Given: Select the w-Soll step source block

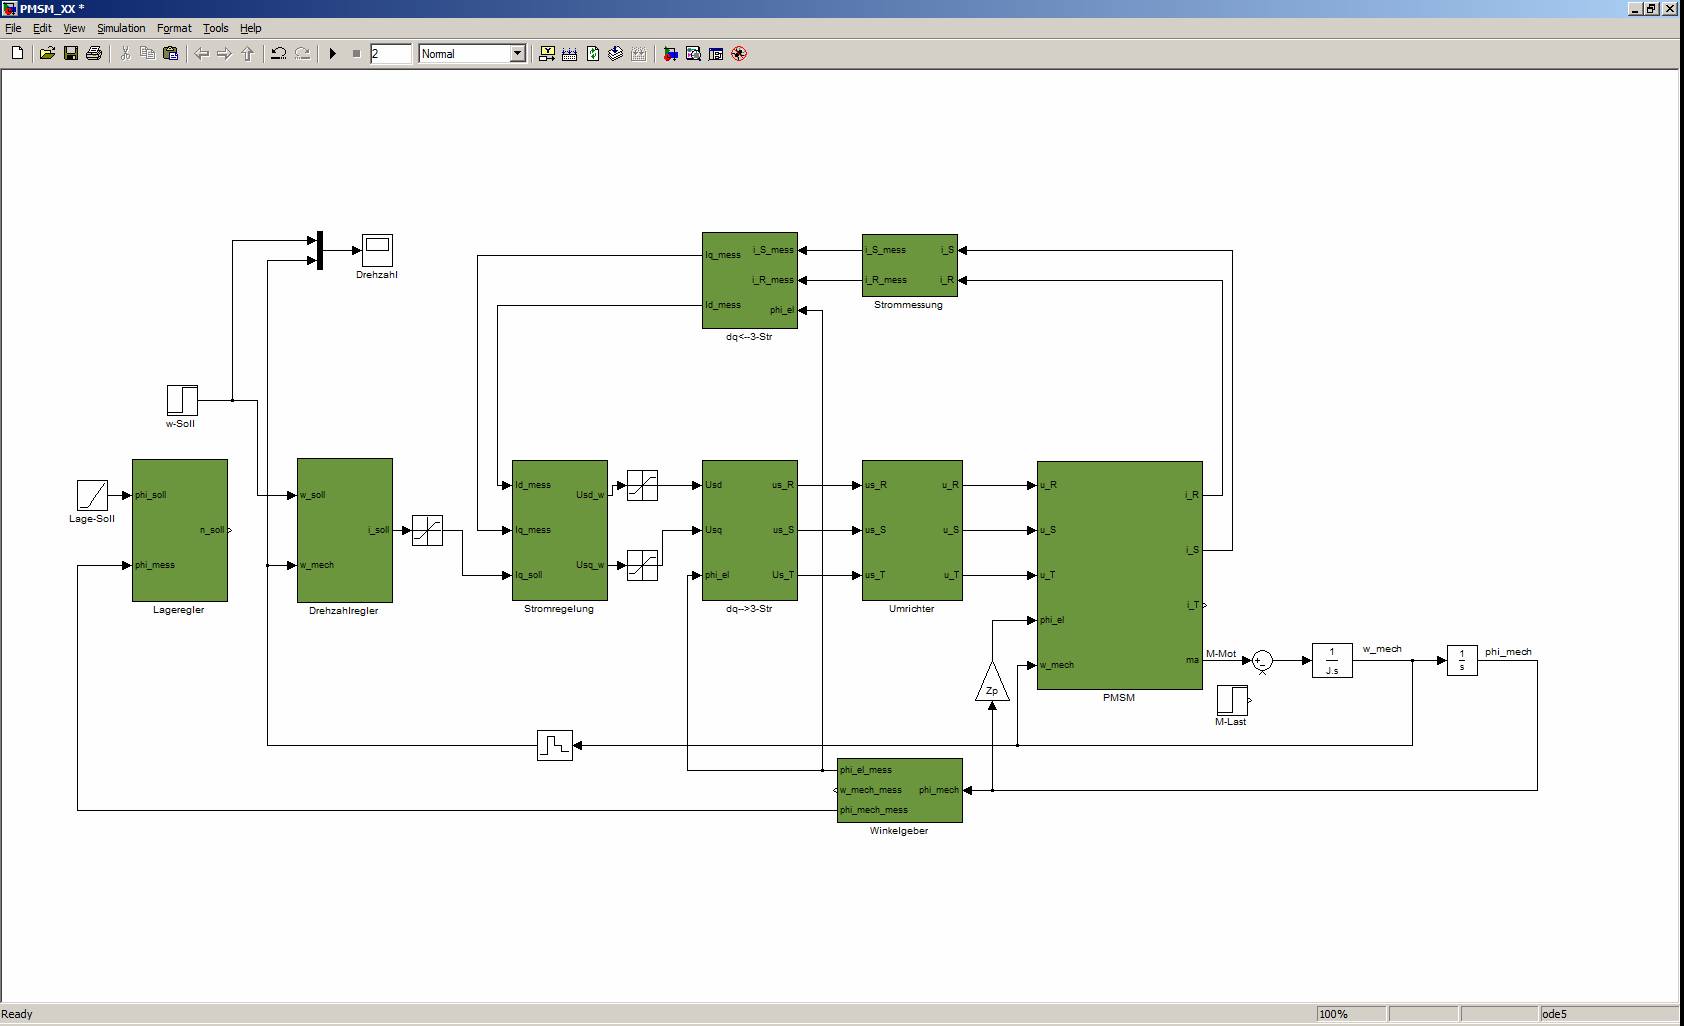Looking at the screenshot, I should pyautogui.click(x=182, y=400).
